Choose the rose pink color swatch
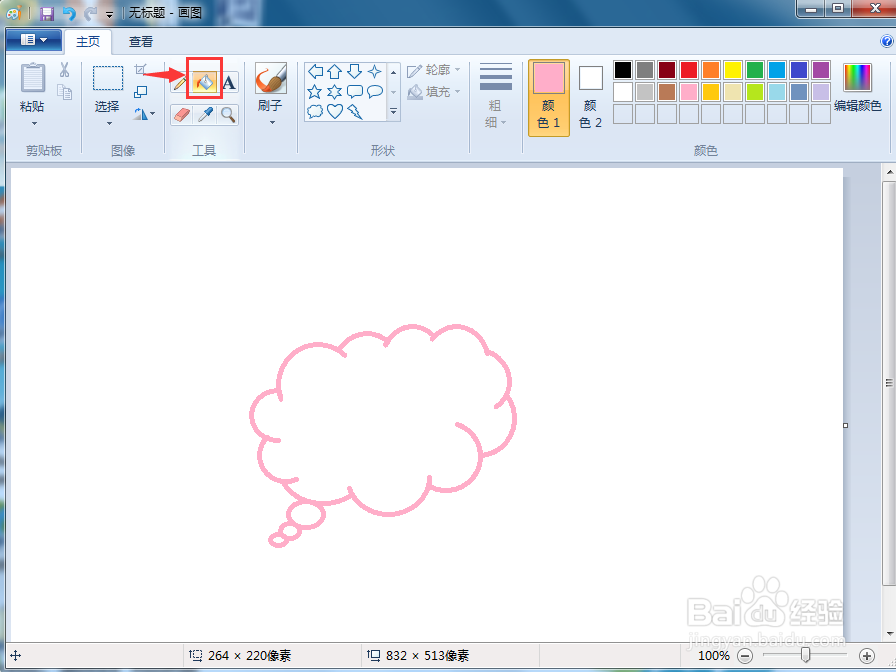The image size is (896, 672). point(689,92)
